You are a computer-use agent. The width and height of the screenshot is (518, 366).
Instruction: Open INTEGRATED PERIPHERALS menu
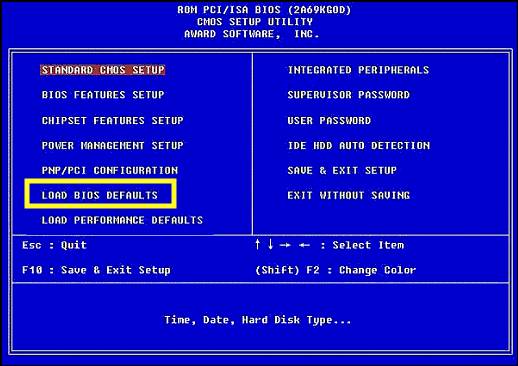click(358, 70)
